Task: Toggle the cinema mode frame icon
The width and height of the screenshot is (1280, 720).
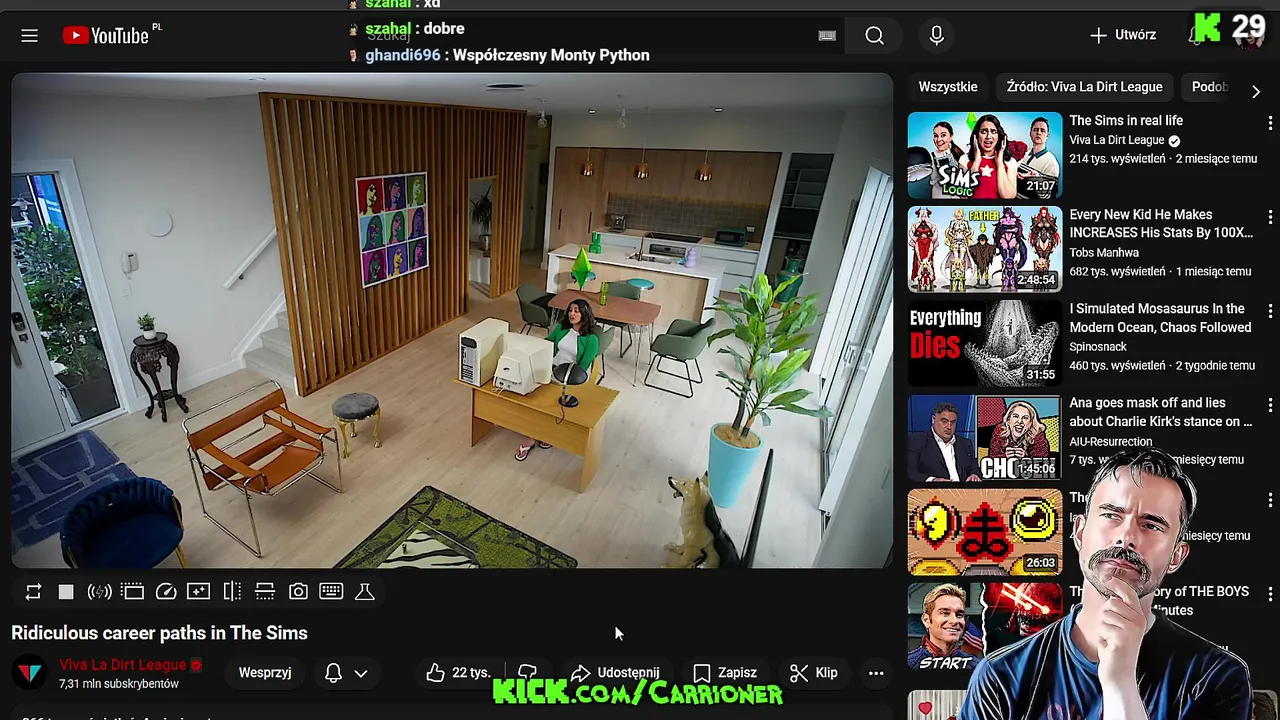Action: tap(132, 592)
